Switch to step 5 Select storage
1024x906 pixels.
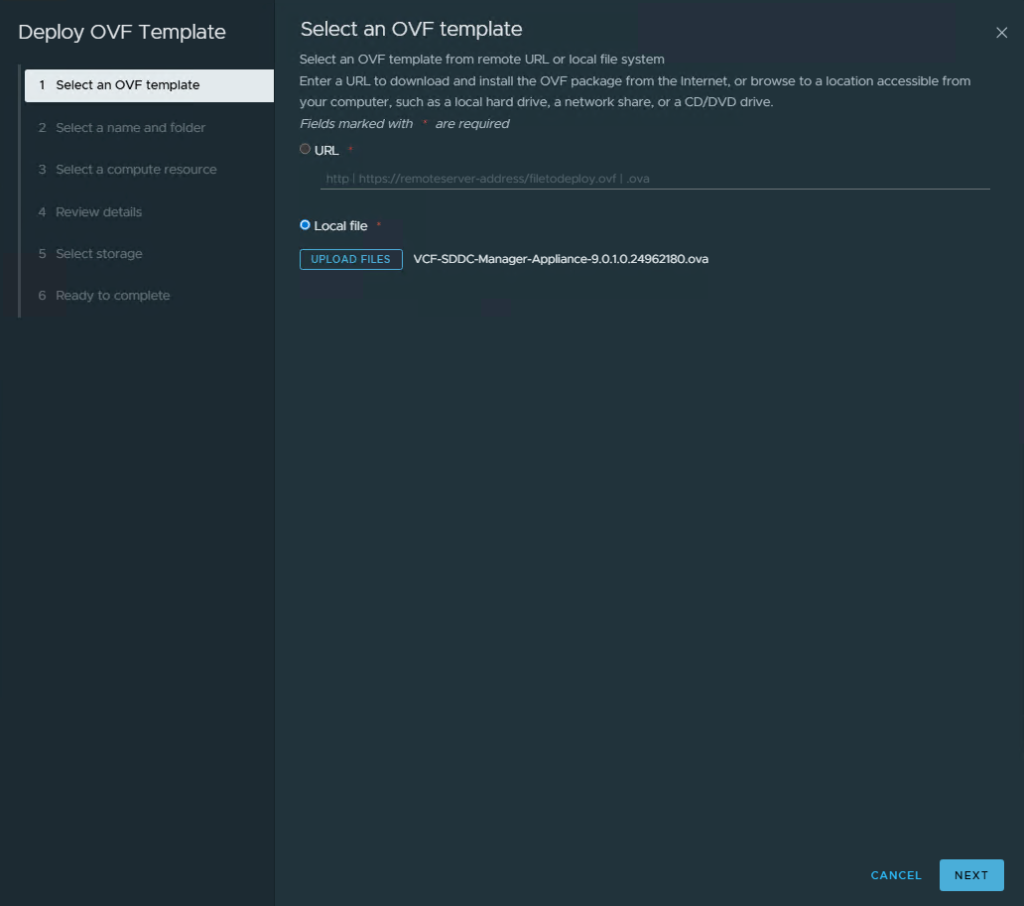coord(99,254)
